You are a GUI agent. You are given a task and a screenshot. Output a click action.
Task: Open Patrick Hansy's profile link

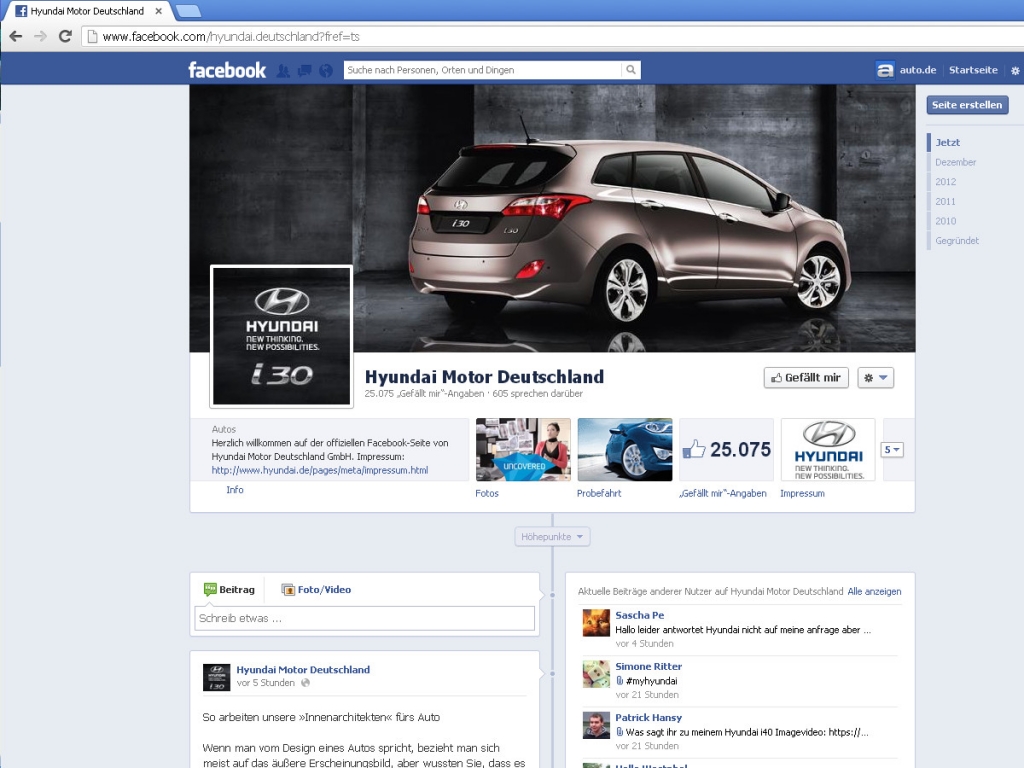[648, 717]
